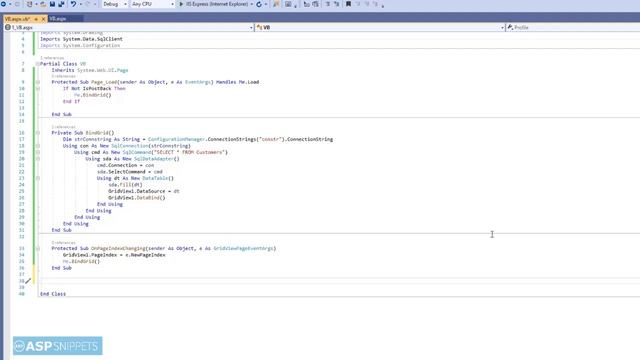640x360 pixels.
Task: Click the Navigate Forward toolbar icon
Action: [x=17, y=4]
